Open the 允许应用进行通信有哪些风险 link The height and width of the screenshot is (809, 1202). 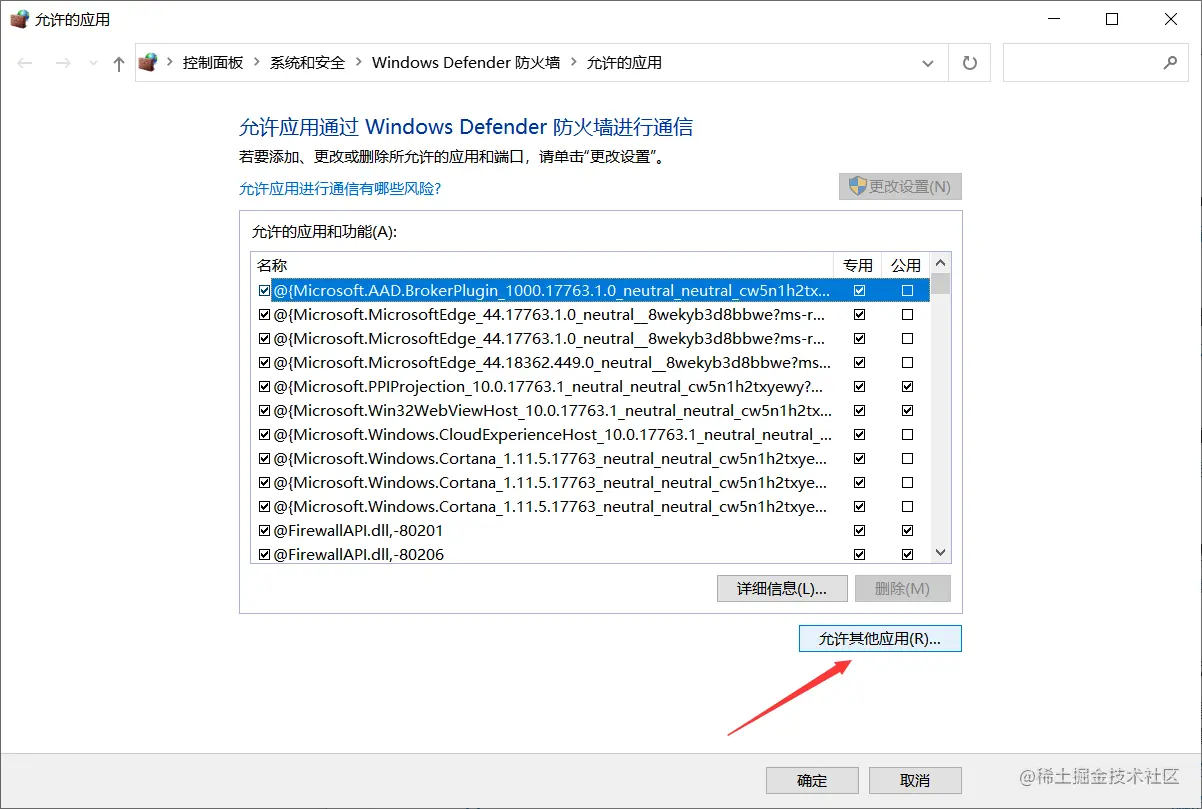coord(340,188)
